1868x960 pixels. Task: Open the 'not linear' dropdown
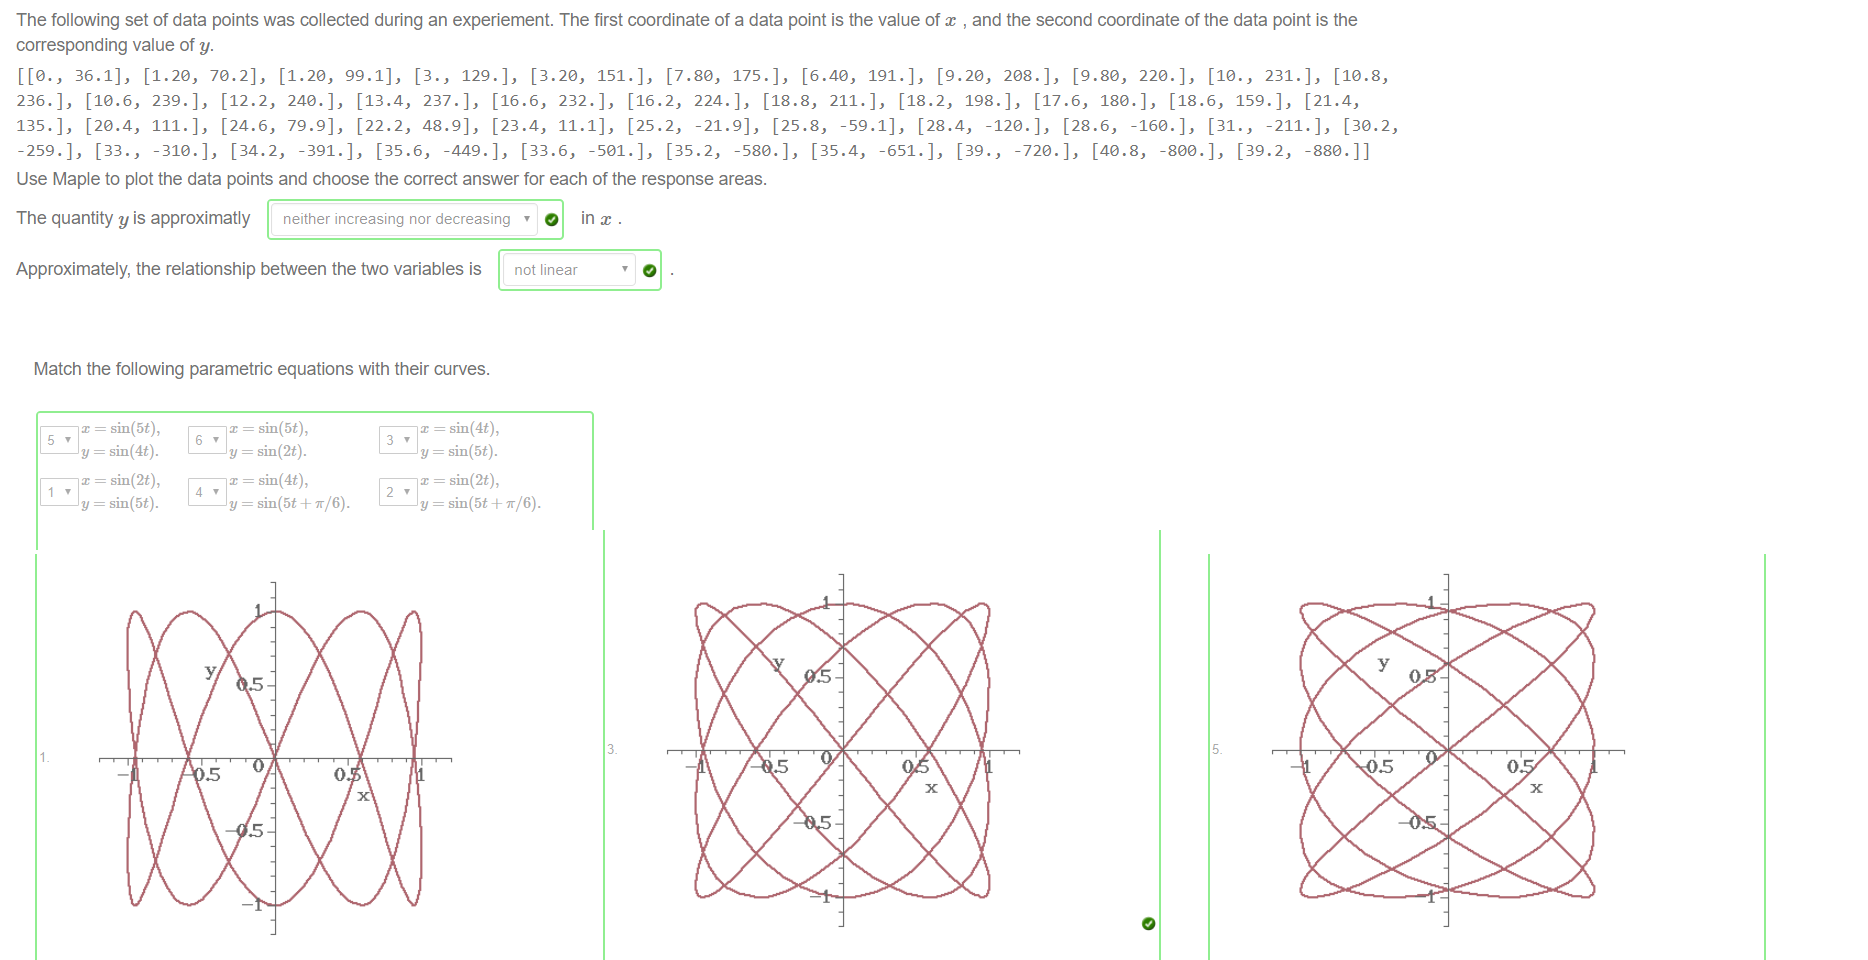point(568,270)
